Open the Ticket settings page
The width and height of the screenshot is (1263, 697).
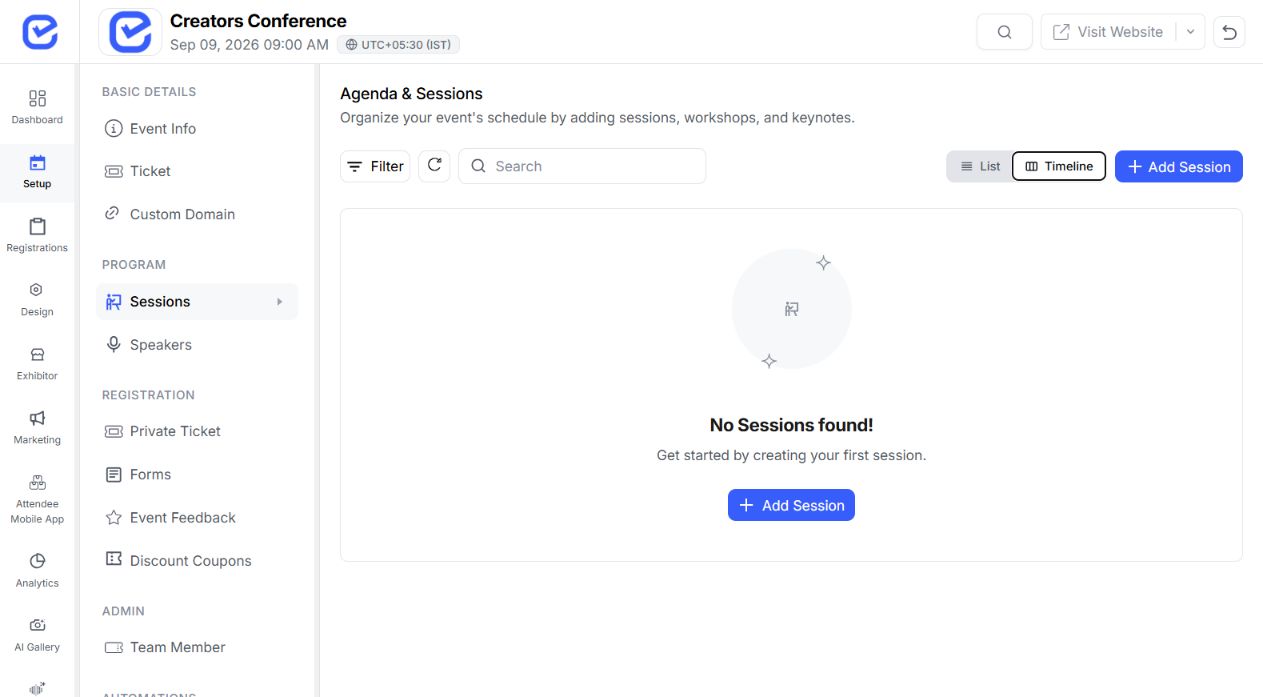pos(197,171)
